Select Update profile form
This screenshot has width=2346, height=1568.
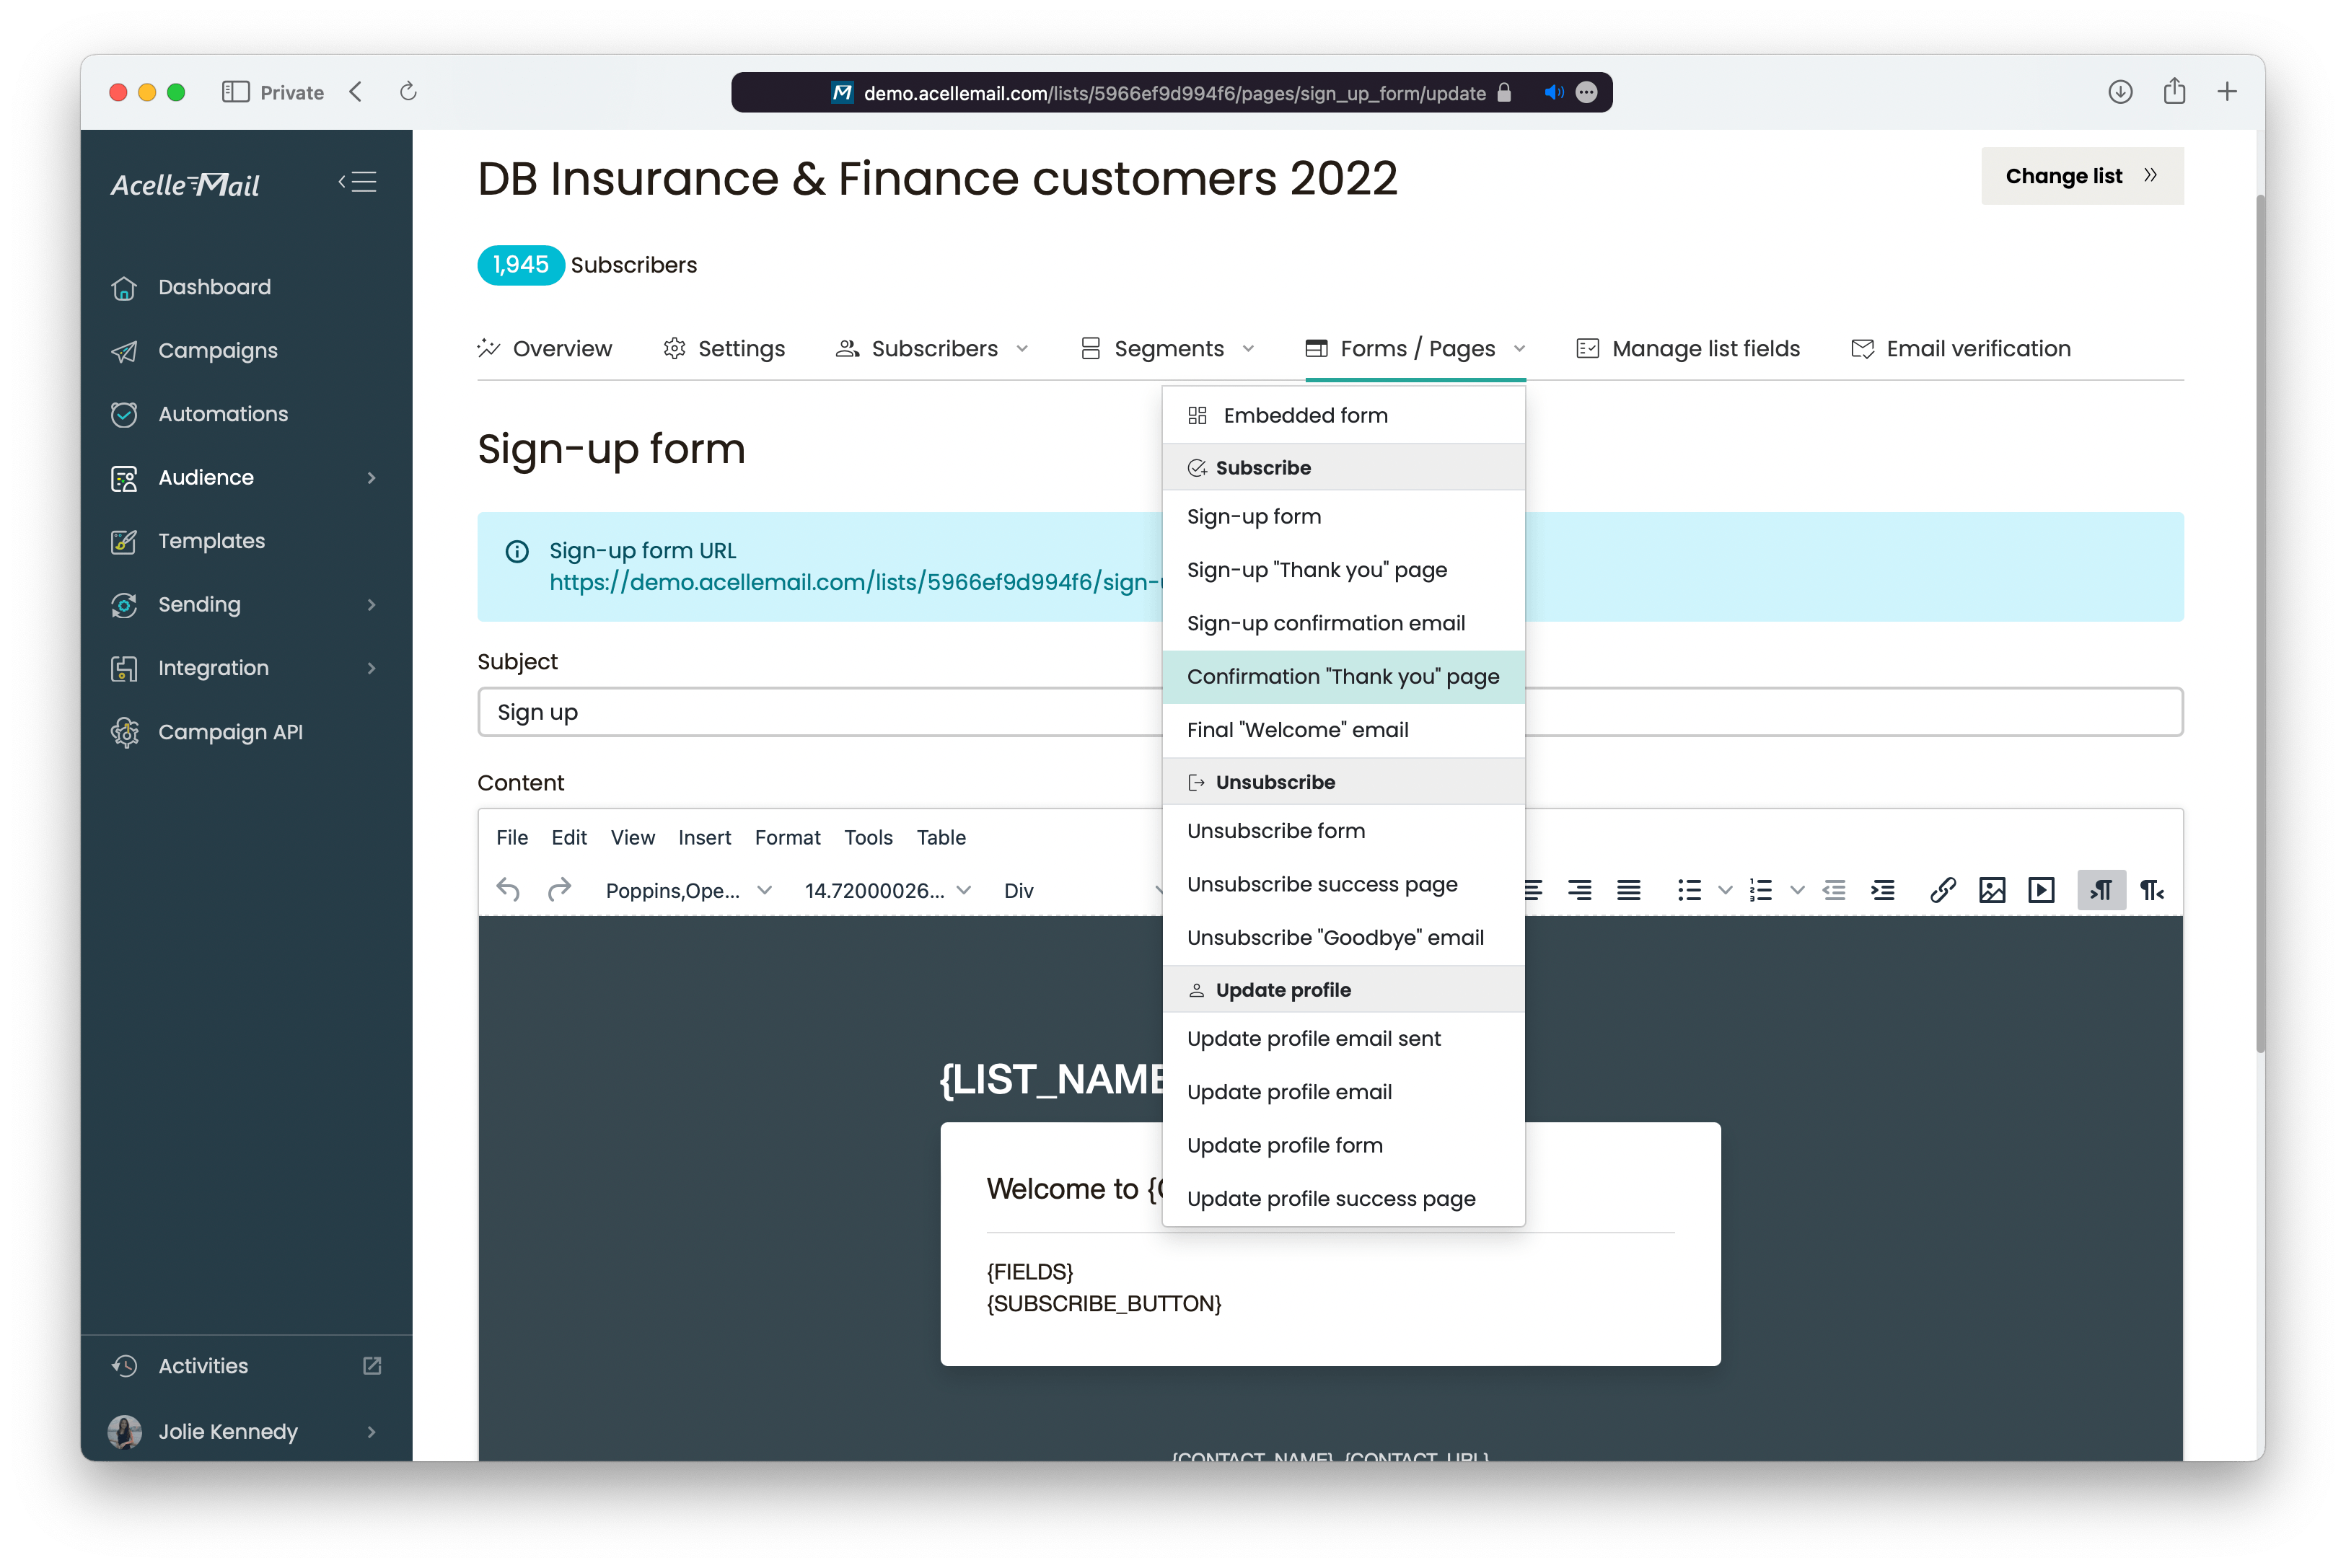tap(1343, 1146)
